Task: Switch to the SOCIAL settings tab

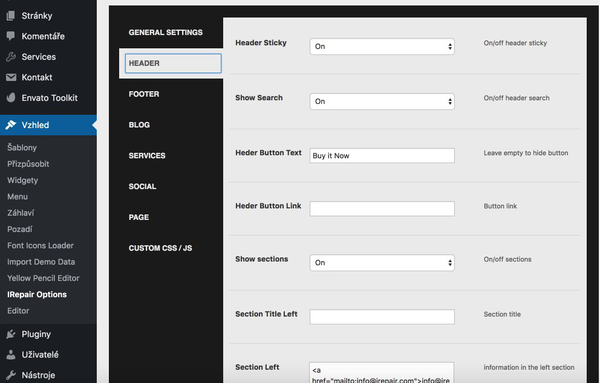Action: (x=142, y=186)
